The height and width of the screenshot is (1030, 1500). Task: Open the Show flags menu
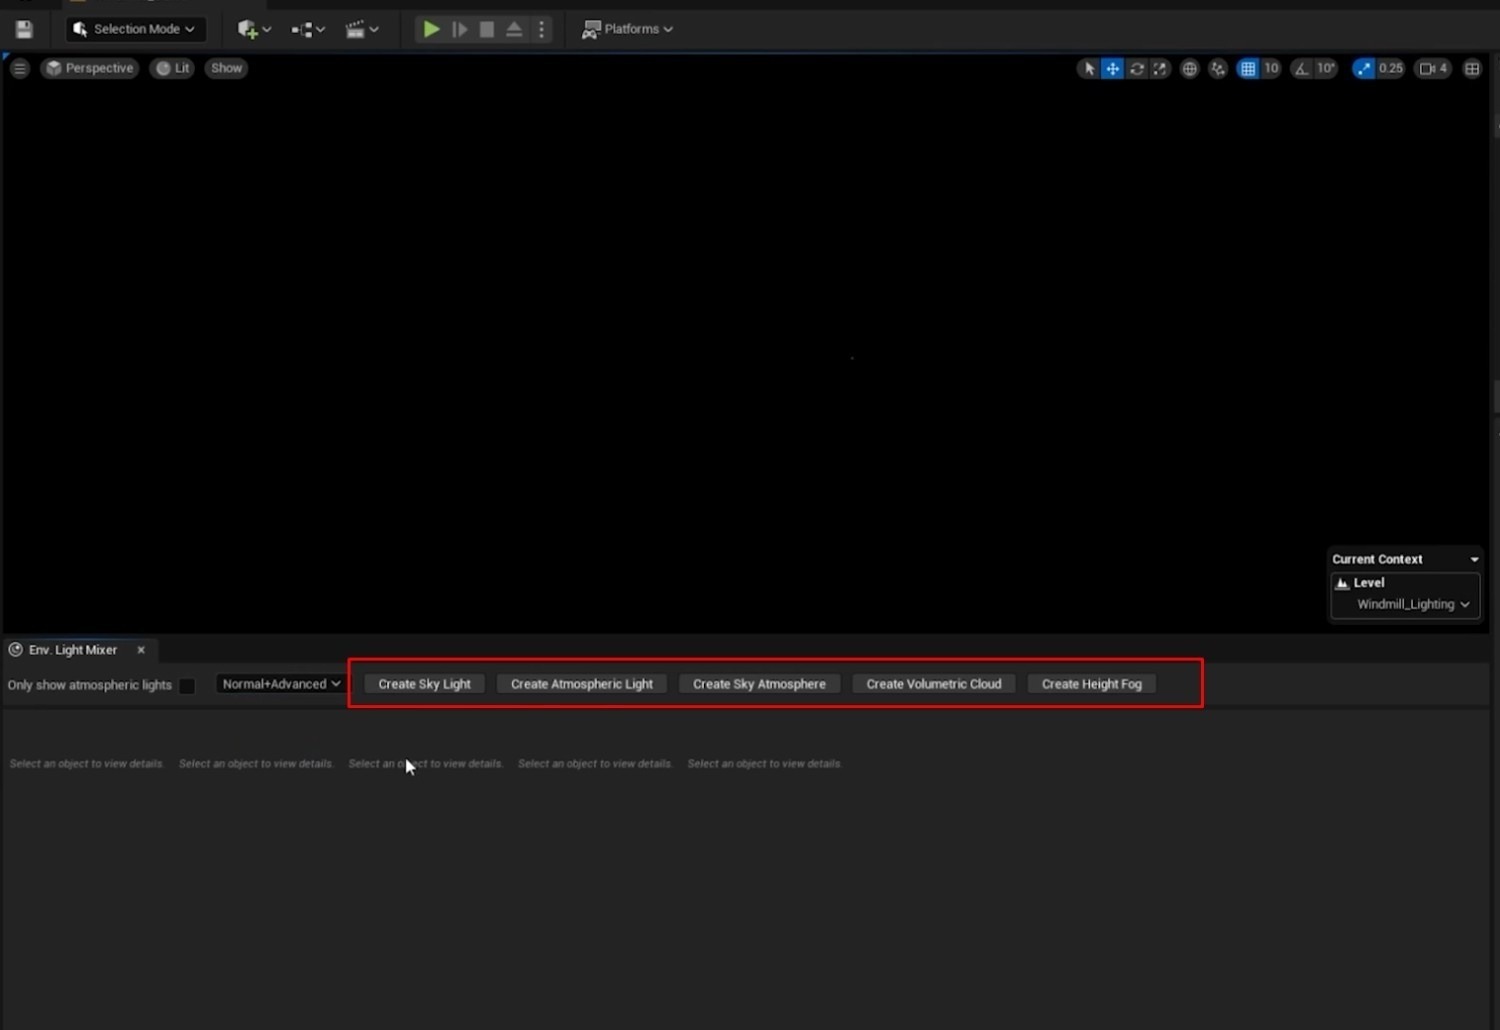[x=226, y=68]
